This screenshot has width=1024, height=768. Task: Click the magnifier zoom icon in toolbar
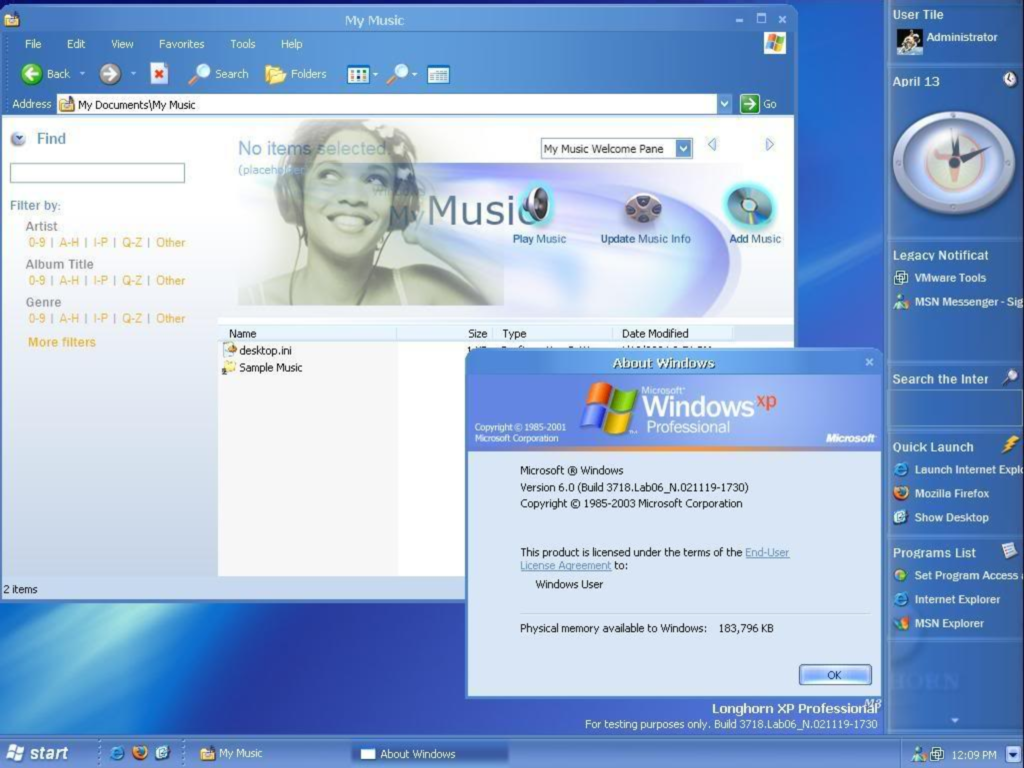(397, 74)
